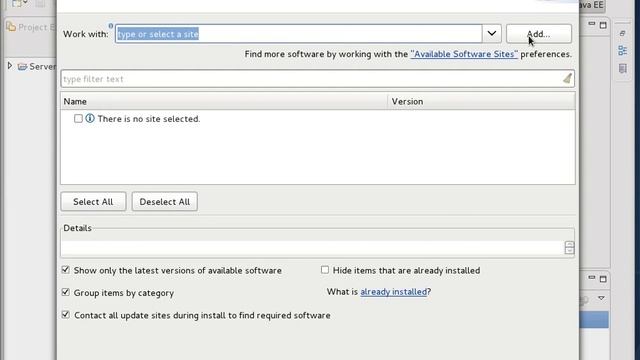Click the Version column header
640x360 pixels.
(x=481, y=101)
